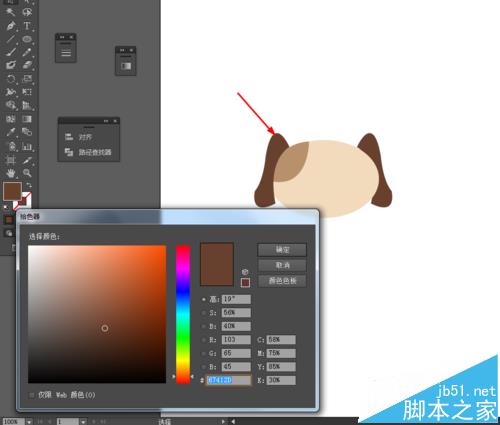Click the R value field showing 103
Screen dimensions: 500x425
click(x=236, y=340)
